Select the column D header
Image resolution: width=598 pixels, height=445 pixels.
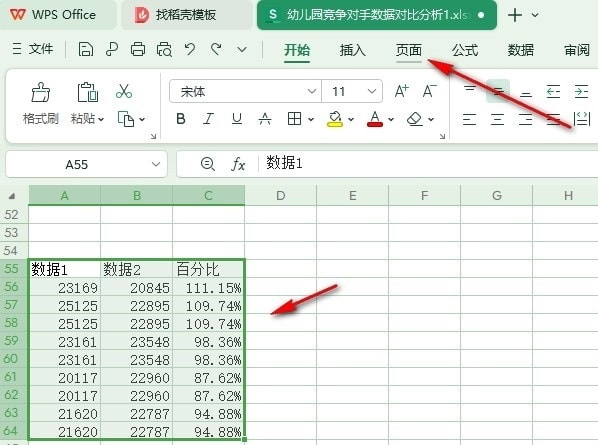(x=281, y=196)
